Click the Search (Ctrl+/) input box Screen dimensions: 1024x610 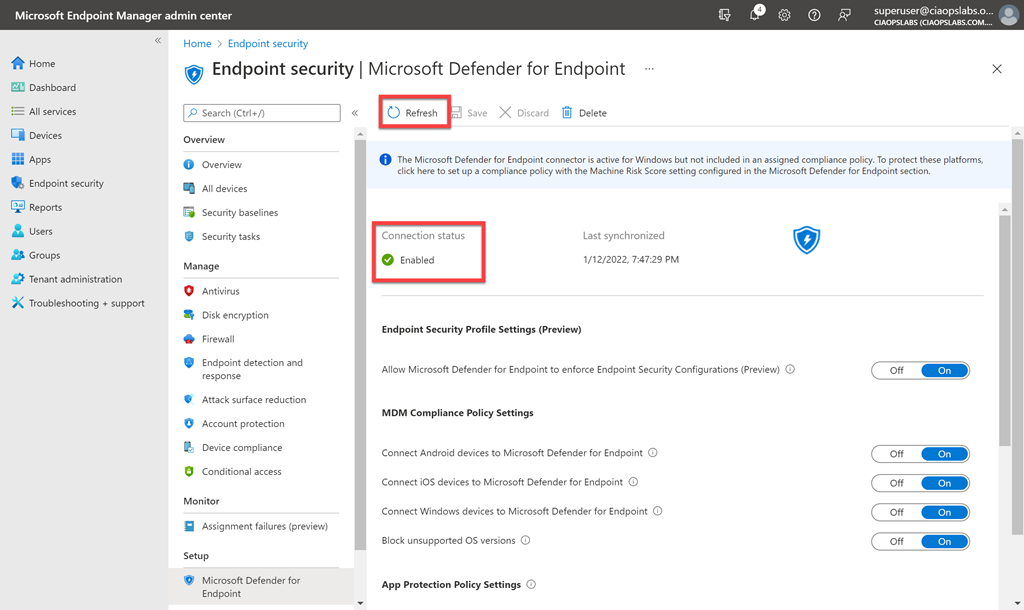[262, 113]
